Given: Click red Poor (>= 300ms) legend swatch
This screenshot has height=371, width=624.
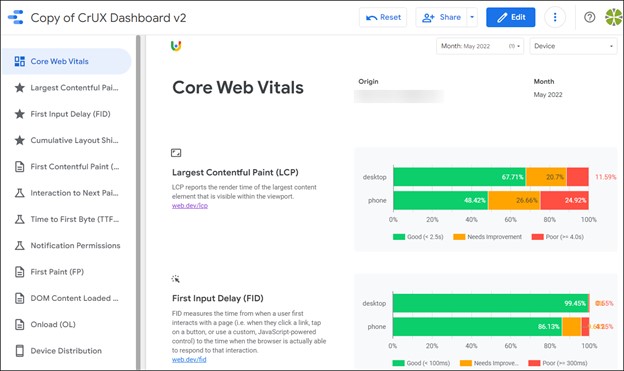Looking at the screenshot, I should [x=534, y=363].
